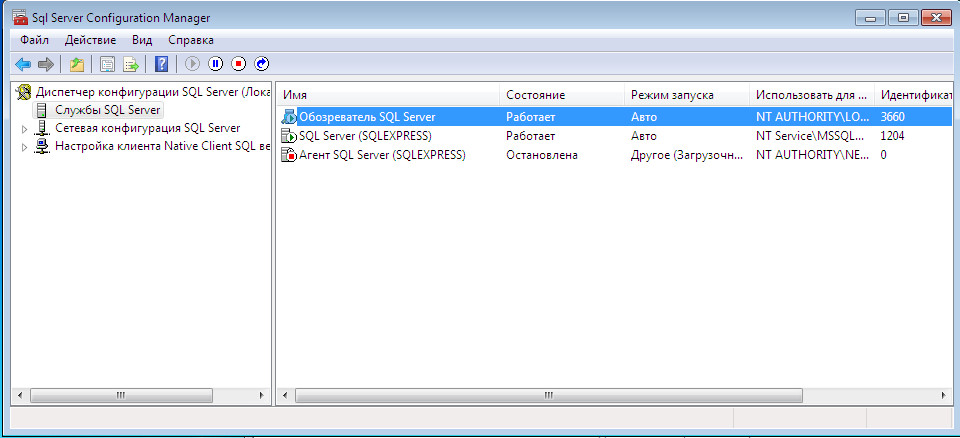
Task: Click the Сетевая конфигурация SQL Server icon
Action: (x=42, y=129)
